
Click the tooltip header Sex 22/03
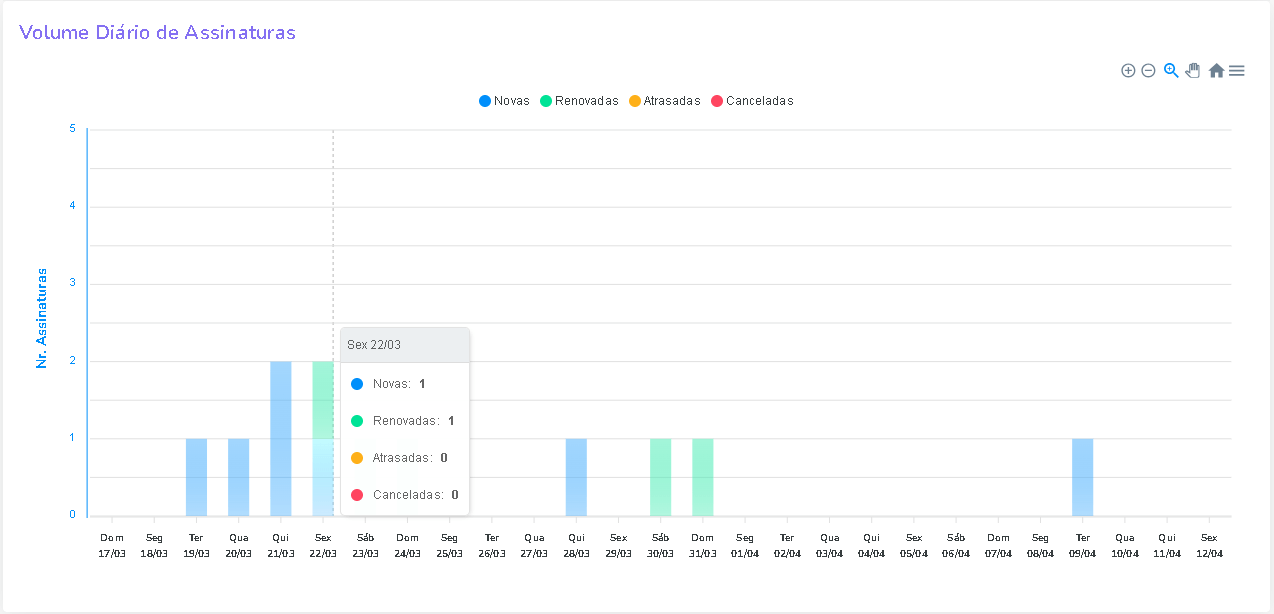(x=405, y=345)
